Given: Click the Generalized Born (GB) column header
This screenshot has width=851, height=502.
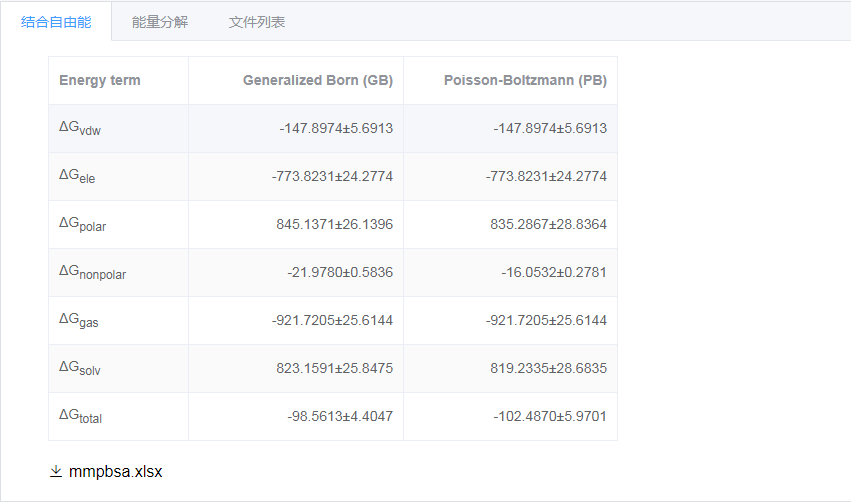Looking at the screenshot, I should pos(317,80).
